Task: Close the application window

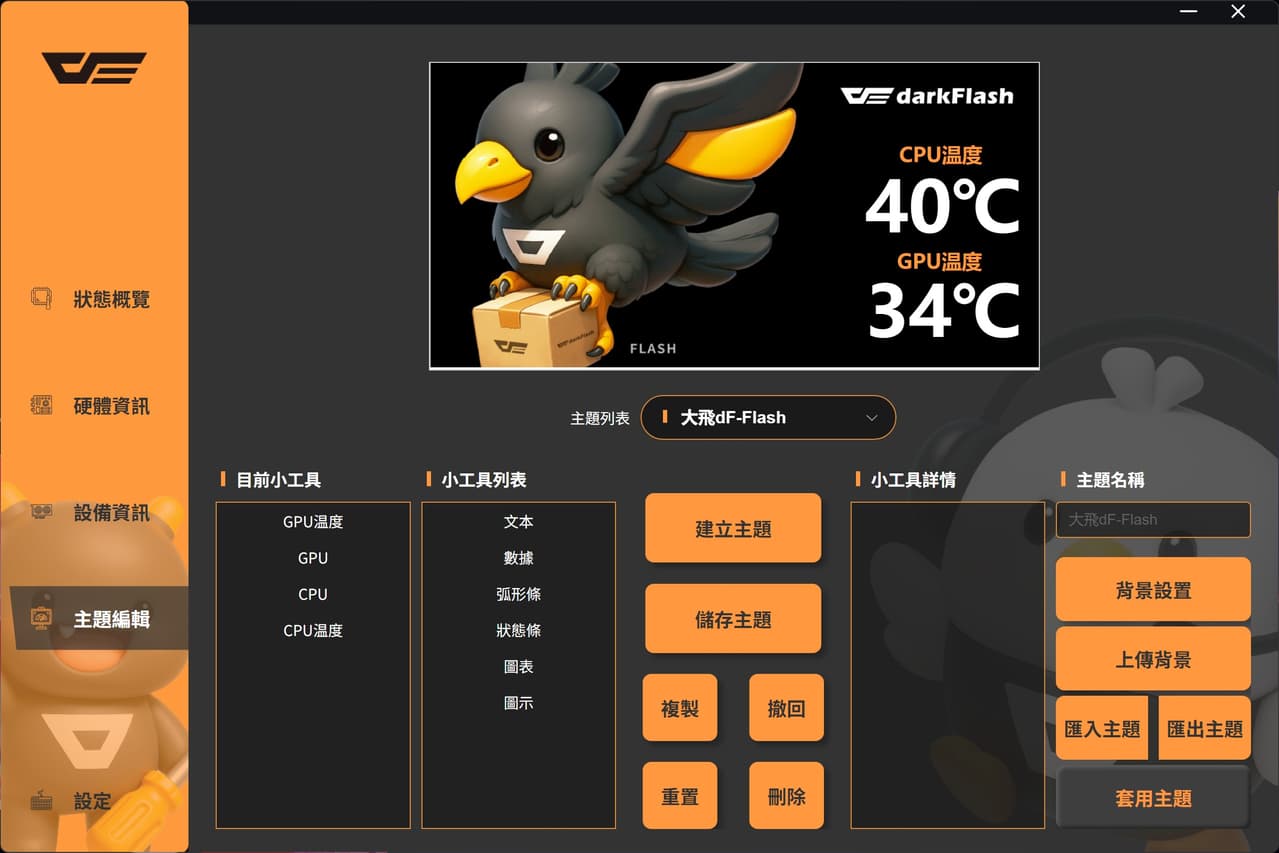Action: 1238,12
